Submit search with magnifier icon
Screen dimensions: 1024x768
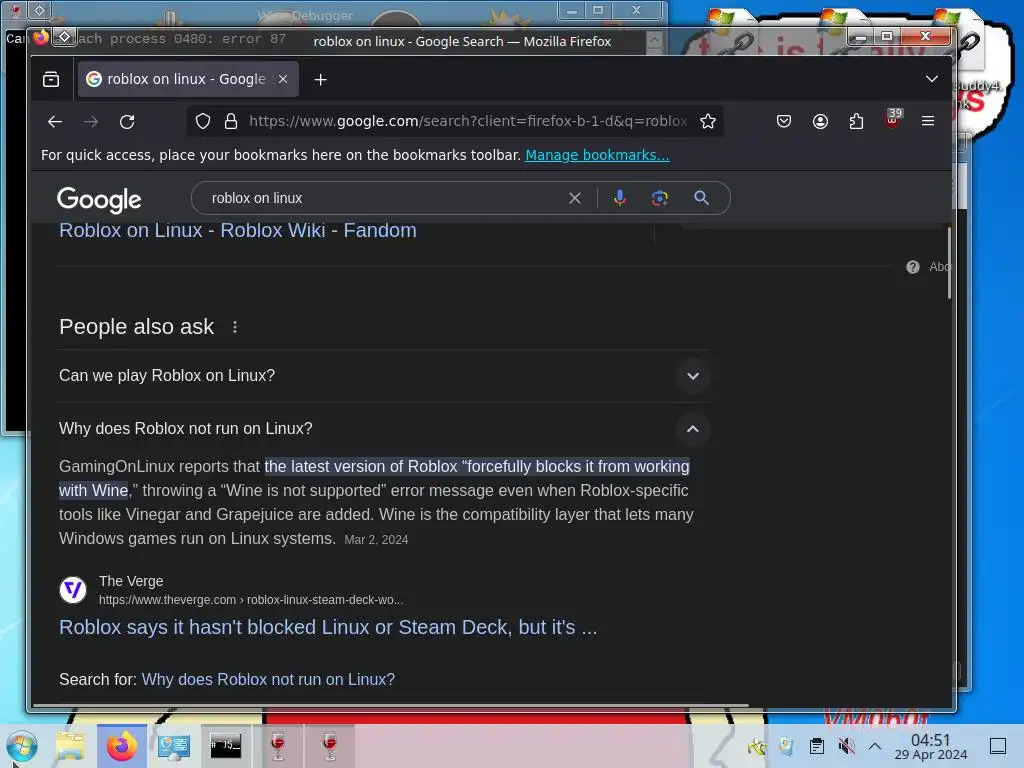701,198
